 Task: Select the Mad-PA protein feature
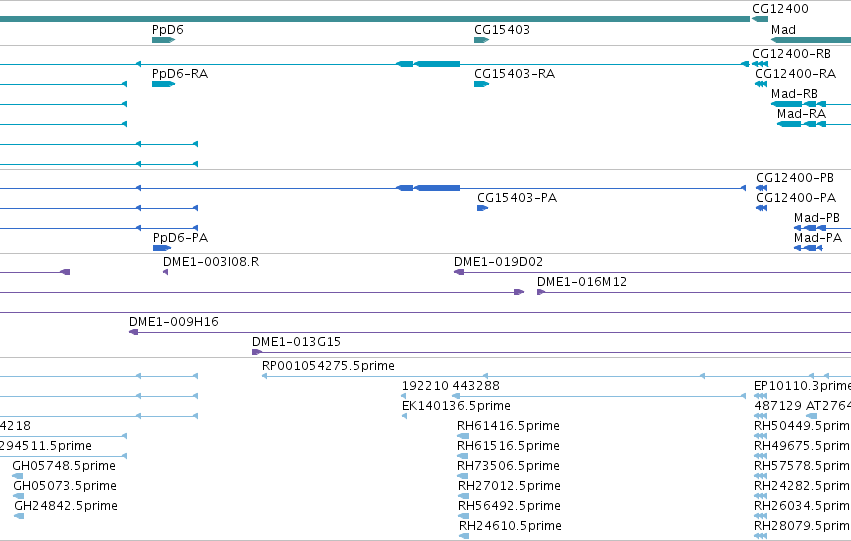pyautogui.click(x=808, y=248)
